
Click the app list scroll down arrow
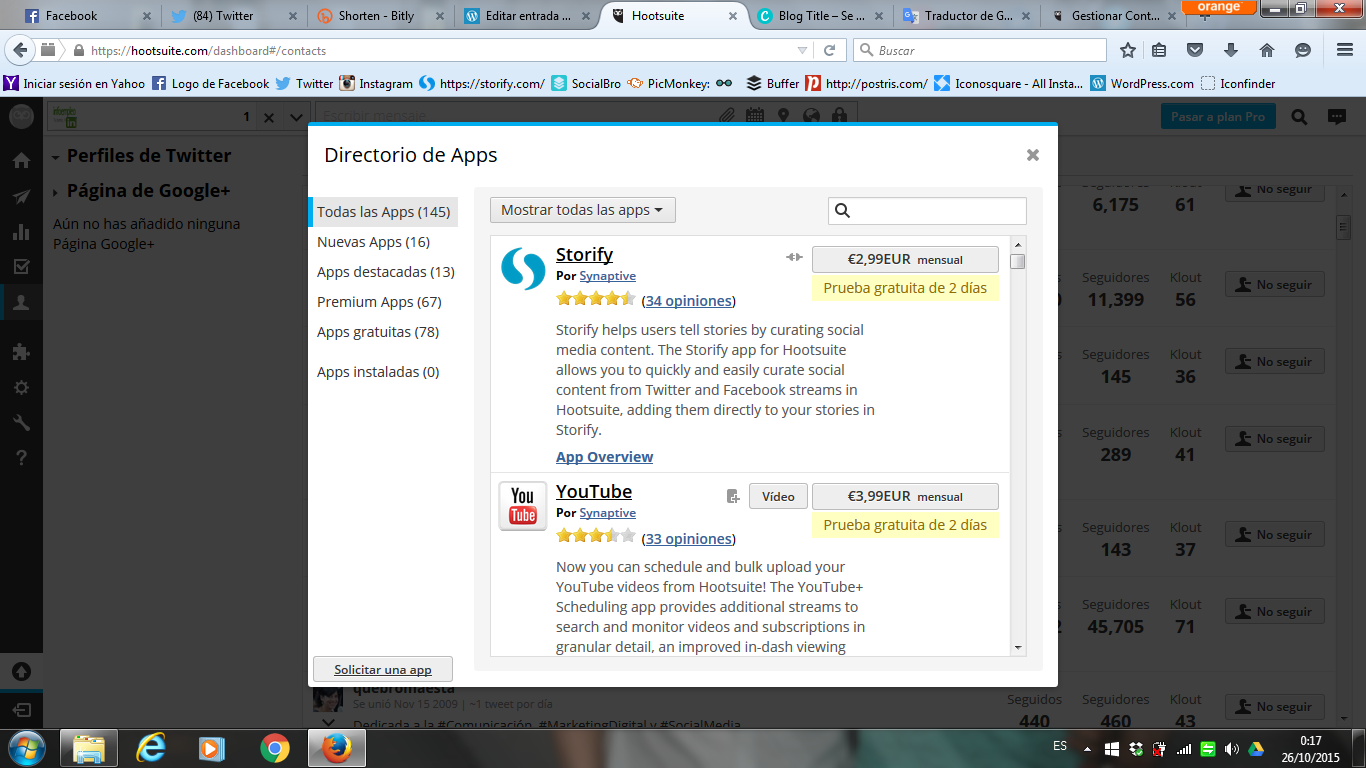[1018, 648]
